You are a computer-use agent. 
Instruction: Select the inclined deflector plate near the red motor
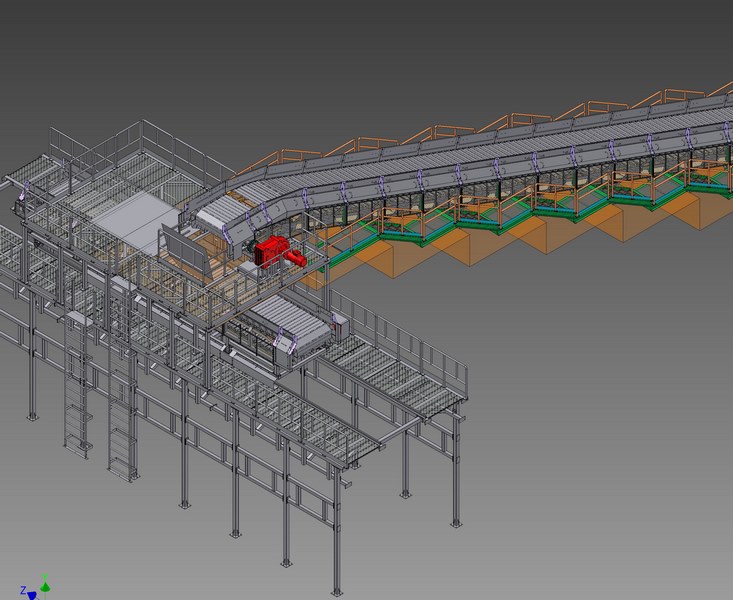point(185,251)
